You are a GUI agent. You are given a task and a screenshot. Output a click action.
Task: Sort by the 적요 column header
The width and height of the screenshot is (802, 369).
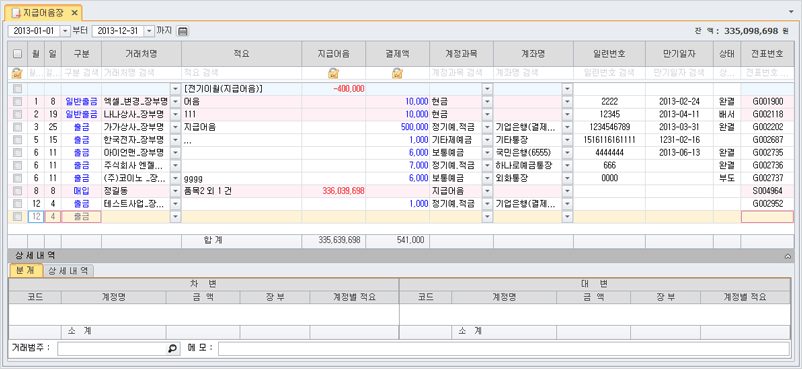pos(241,54)
